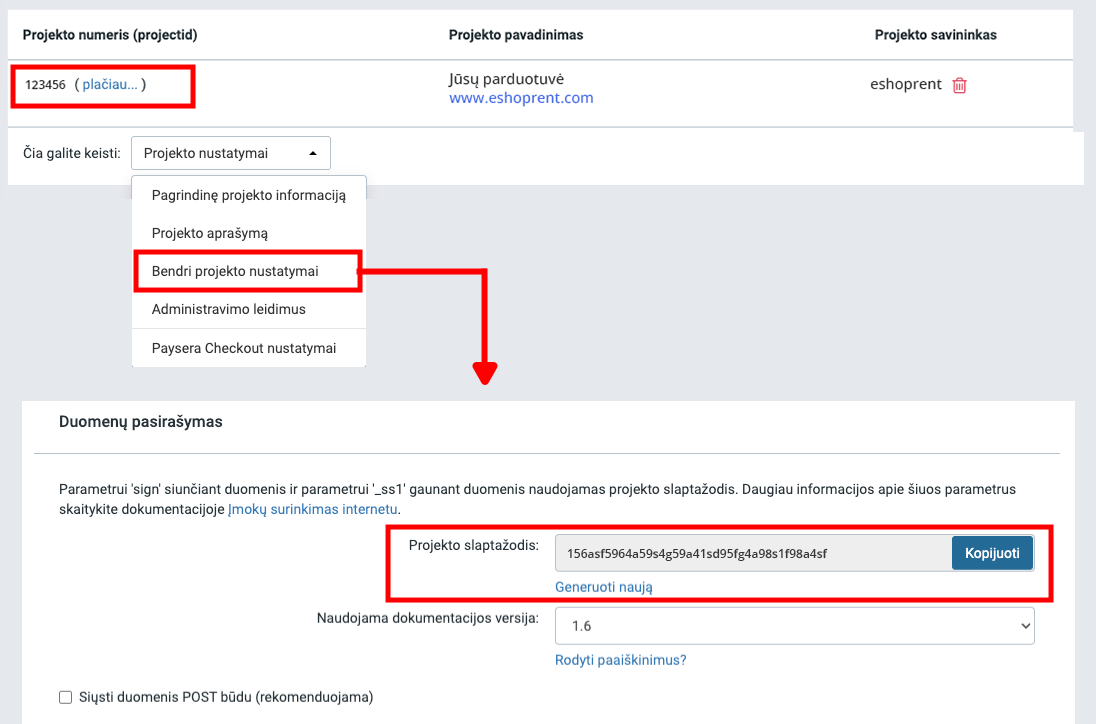Click into the Projekto slaptažodis field
The image size is (1096, 724).
[x=752, y=553]
